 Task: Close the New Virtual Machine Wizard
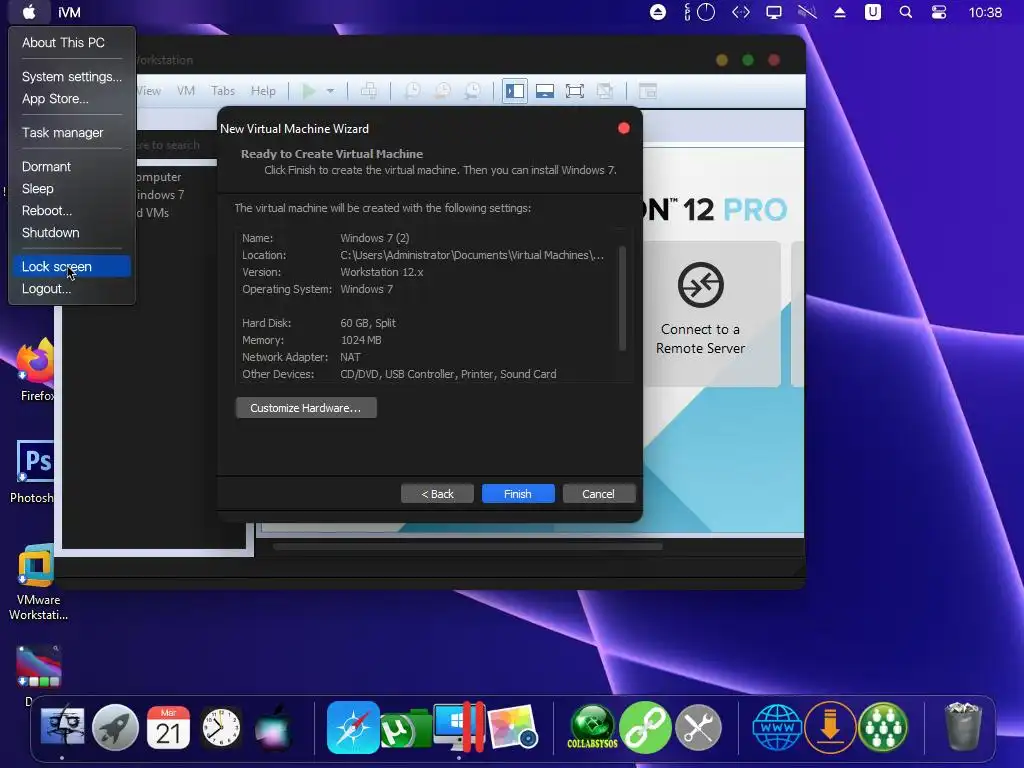click(x=624, y=128)
